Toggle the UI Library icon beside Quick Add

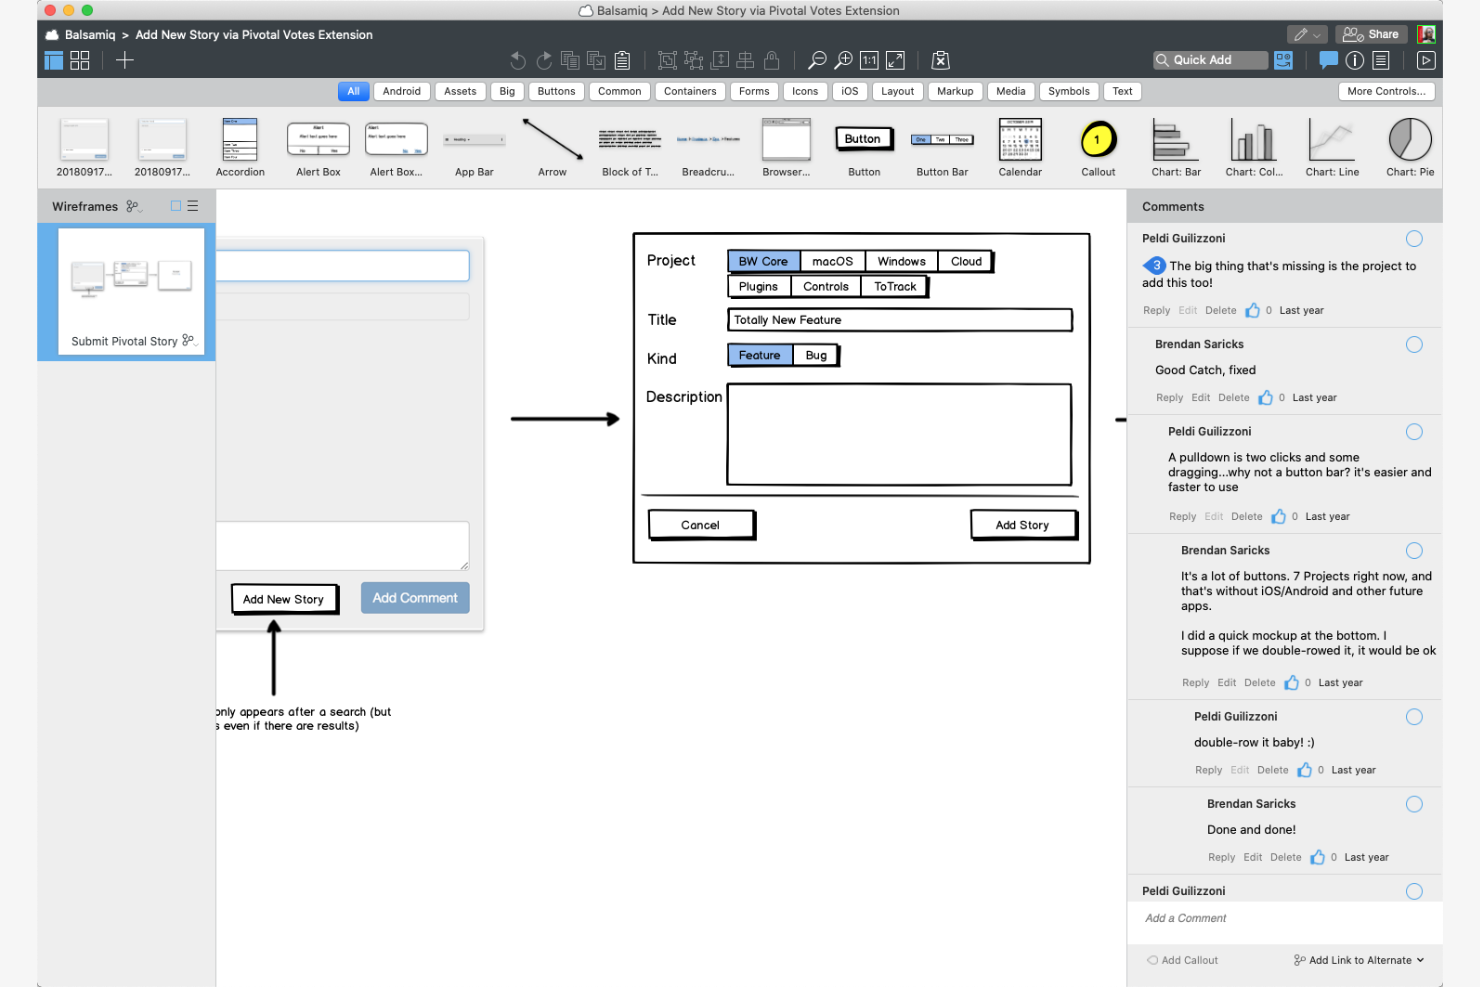pos(1283,61)
